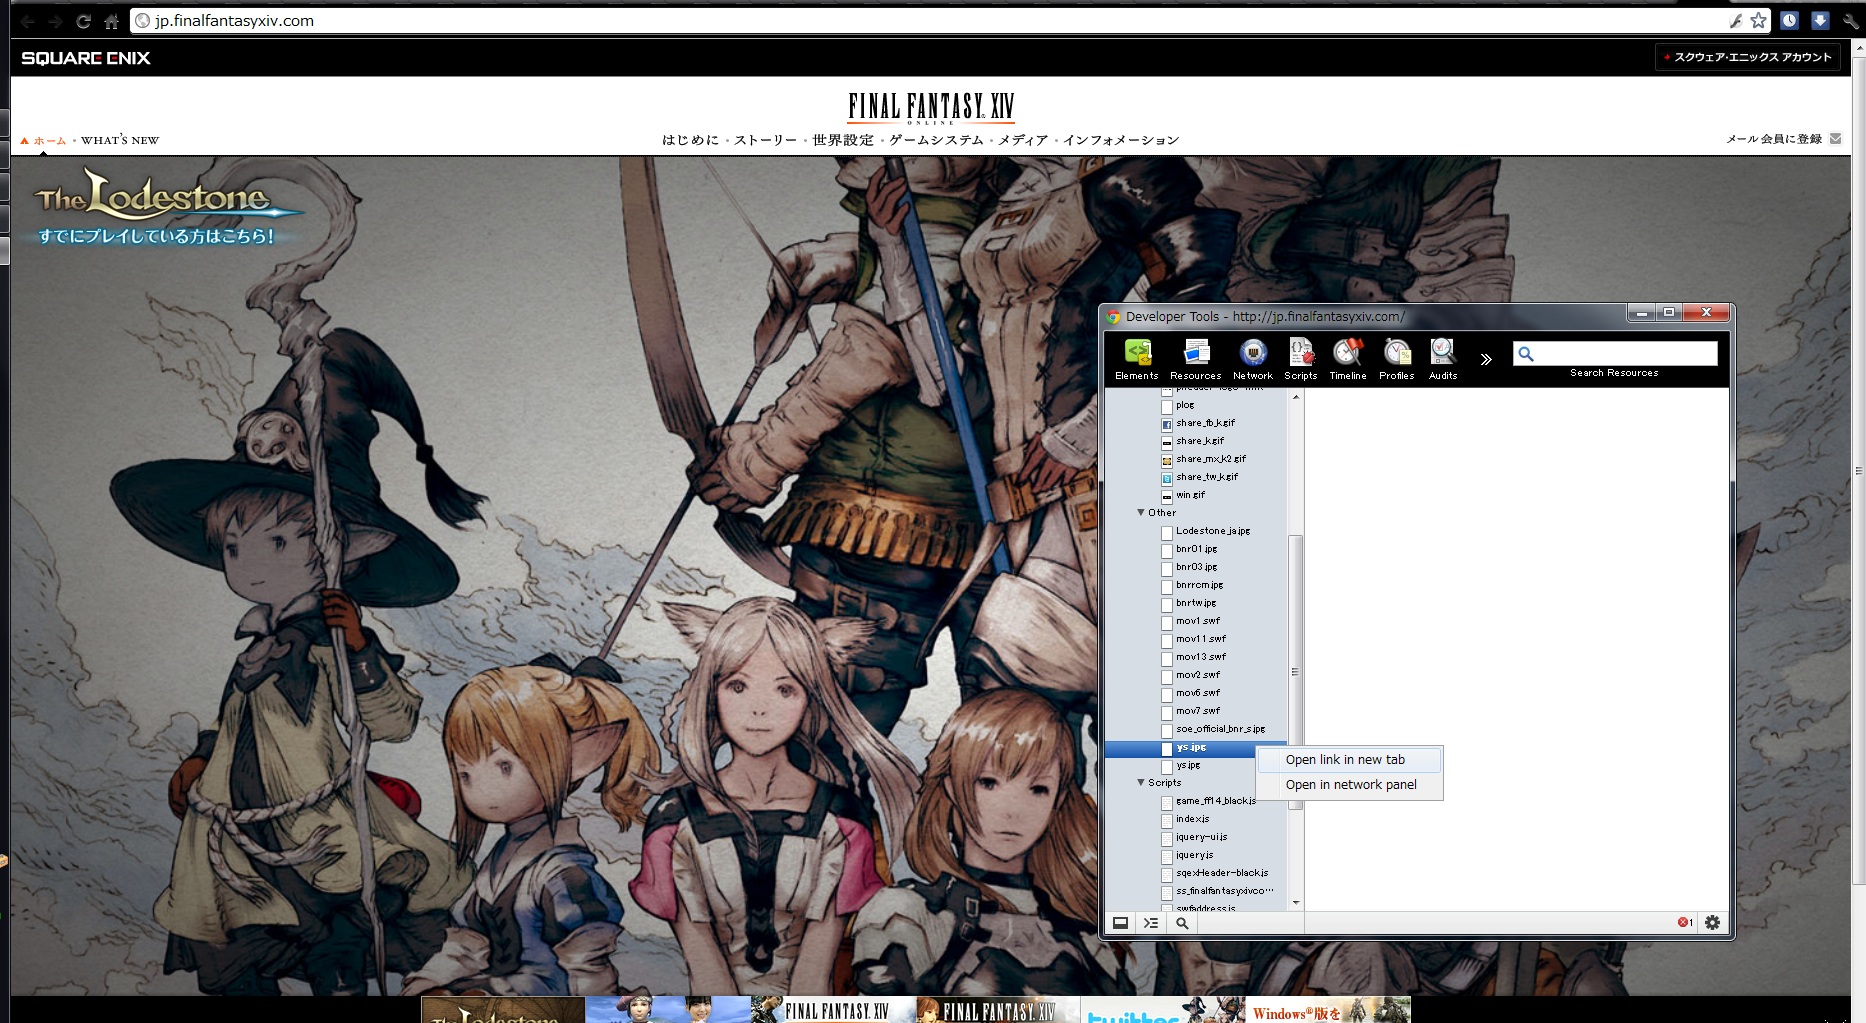Click the dock window icon in DevTools

tap(1121, 923)
